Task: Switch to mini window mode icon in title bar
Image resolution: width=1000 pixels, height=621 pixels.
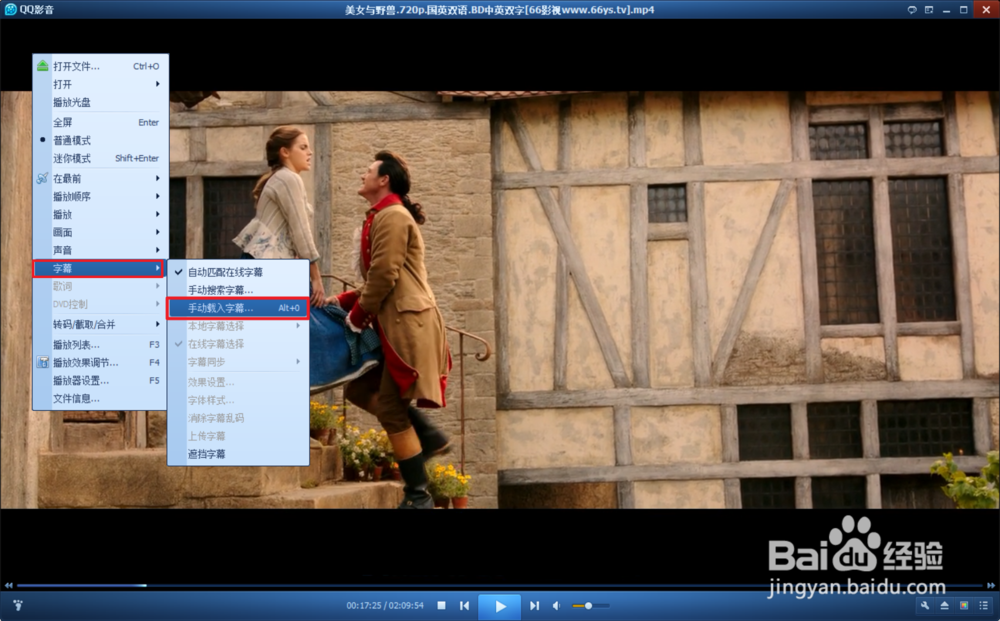Action: (929, 10)
